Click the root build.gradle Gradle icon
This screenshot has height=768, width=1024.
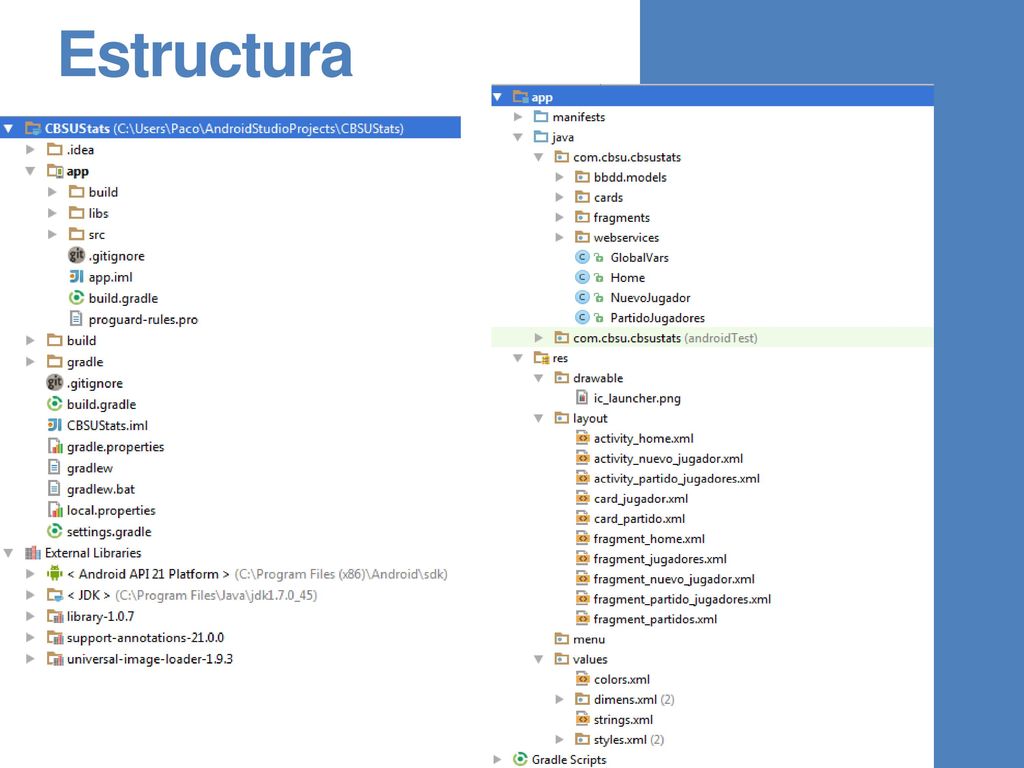pos(55,404)
